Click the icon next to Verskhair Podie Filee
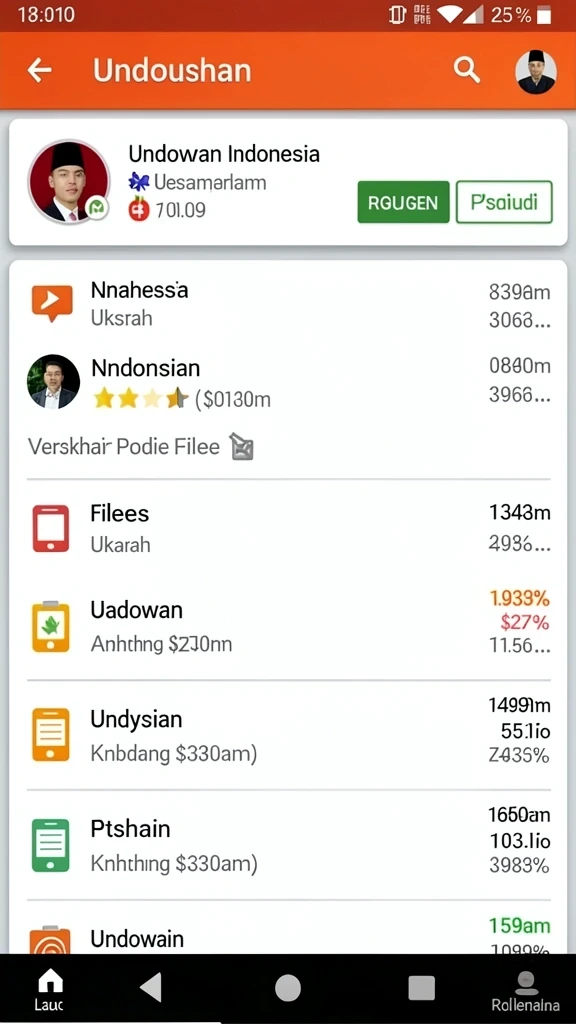The width and height of the screenshot is (576, 1024). [x=242, y=447]
